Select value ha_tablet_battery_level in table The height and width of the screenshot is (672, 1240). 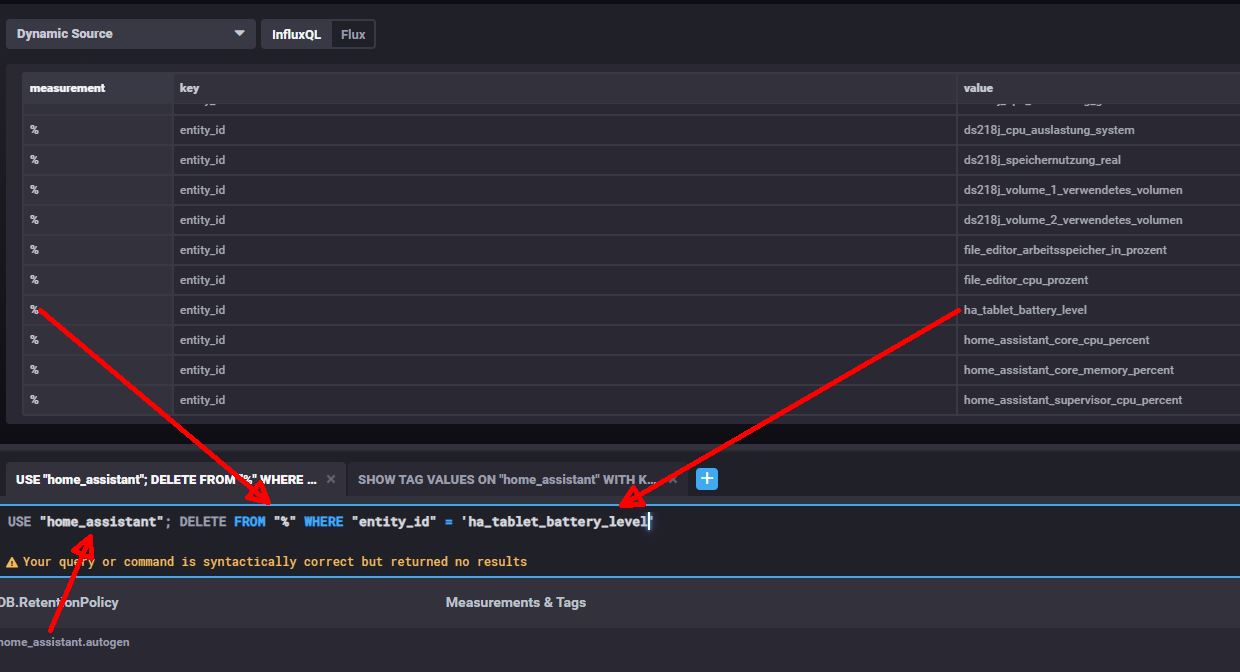[1025, 310]
